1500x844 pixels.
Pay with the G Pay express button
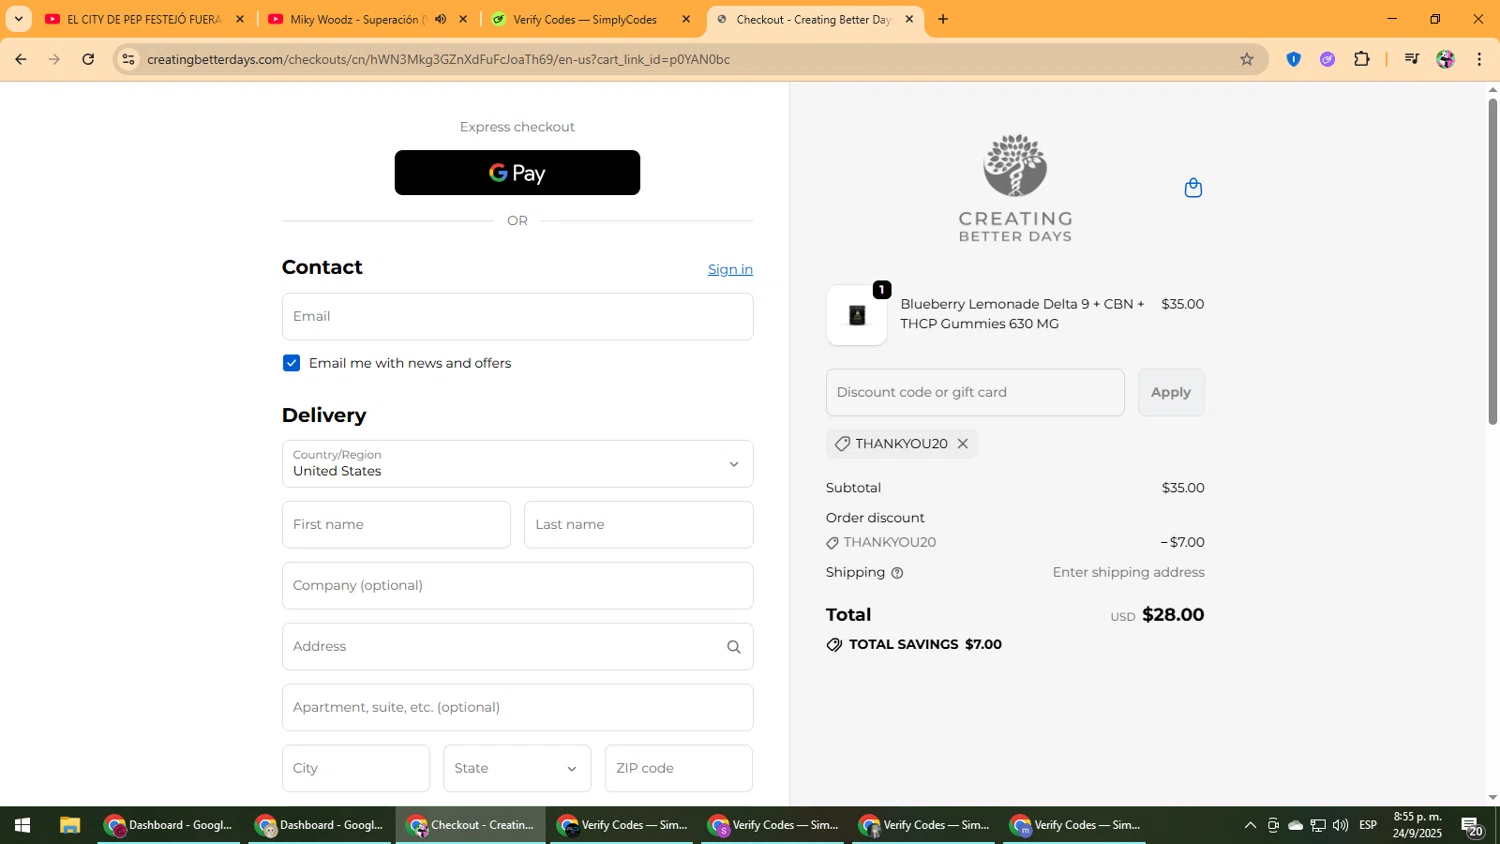point(517,173)
